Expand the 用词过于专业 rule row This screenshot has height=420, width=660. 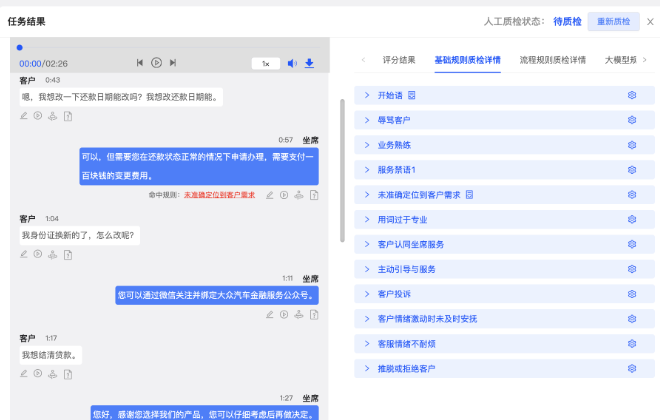(x=367, y=219)
